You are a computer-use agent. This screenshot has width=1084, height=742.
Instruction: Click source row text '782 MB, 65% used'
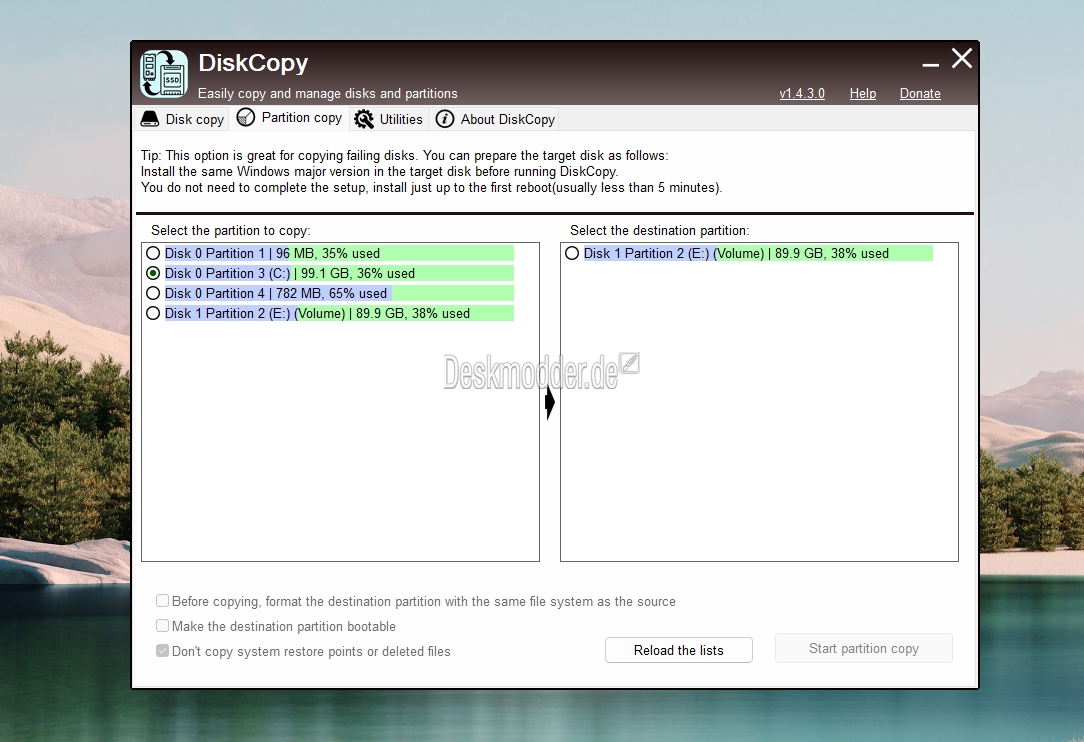[x=331, y=293]
